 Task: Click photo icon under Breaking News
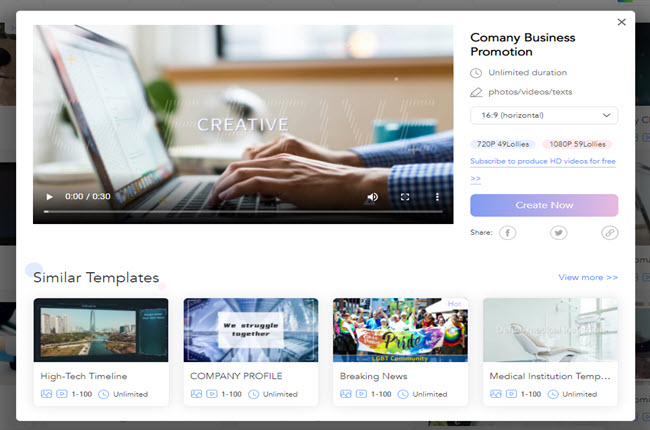coord(346,394)
